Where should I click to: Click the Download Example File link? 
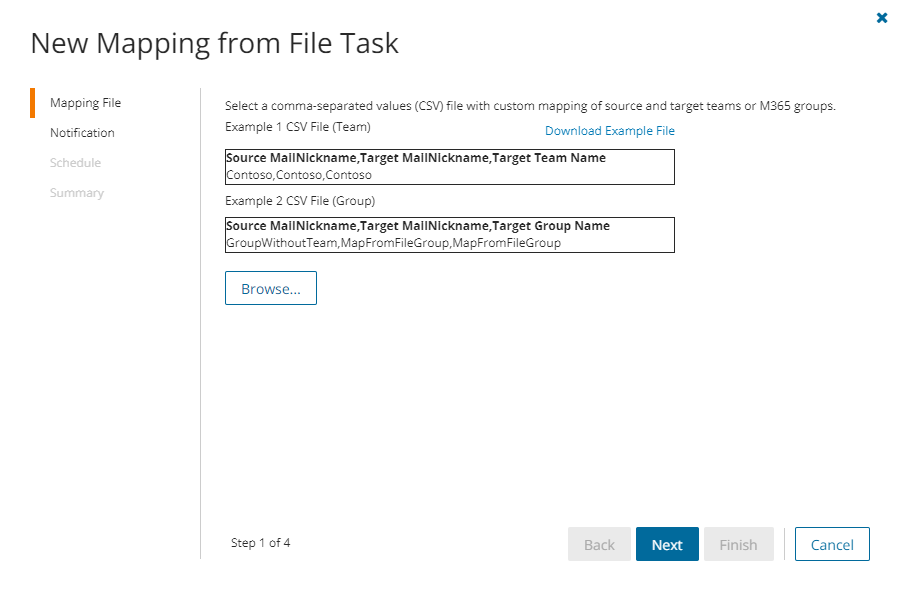pyautogui.click(x=609, y=131)
